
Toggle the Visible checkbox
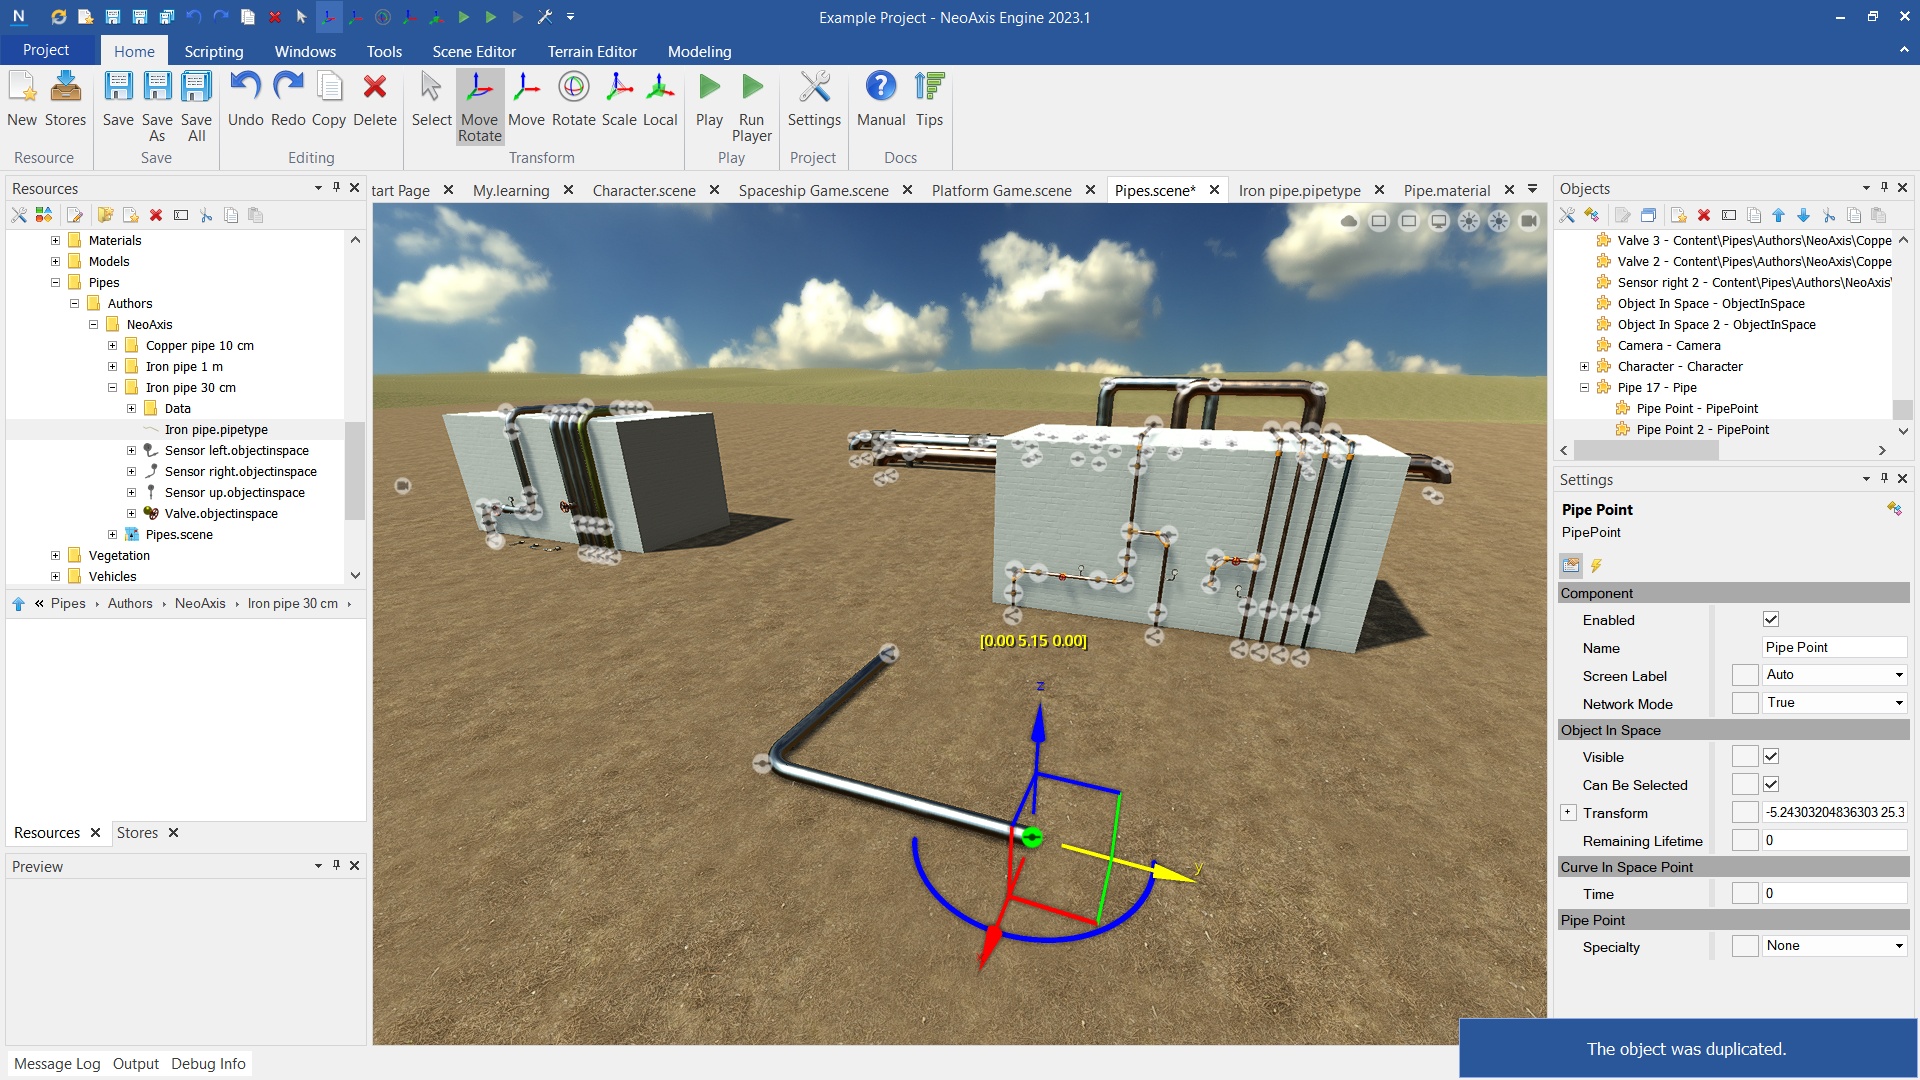point(1771,757)
